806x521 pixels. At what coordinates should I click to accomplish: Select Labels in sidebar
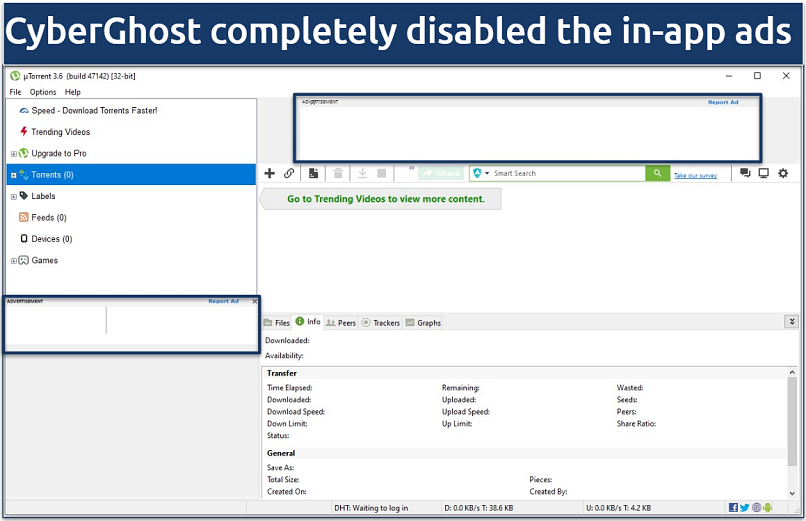43,196
